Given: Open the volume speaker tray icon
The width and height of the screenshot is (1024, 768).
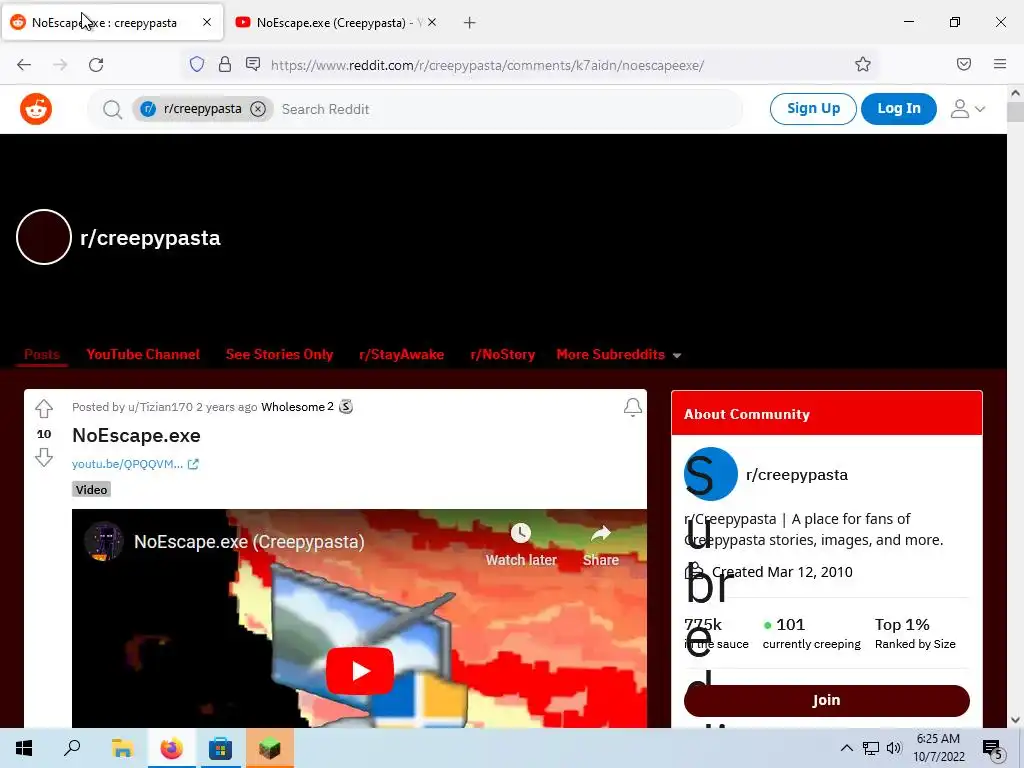Looking at the screenshot, I should [895, 748].
